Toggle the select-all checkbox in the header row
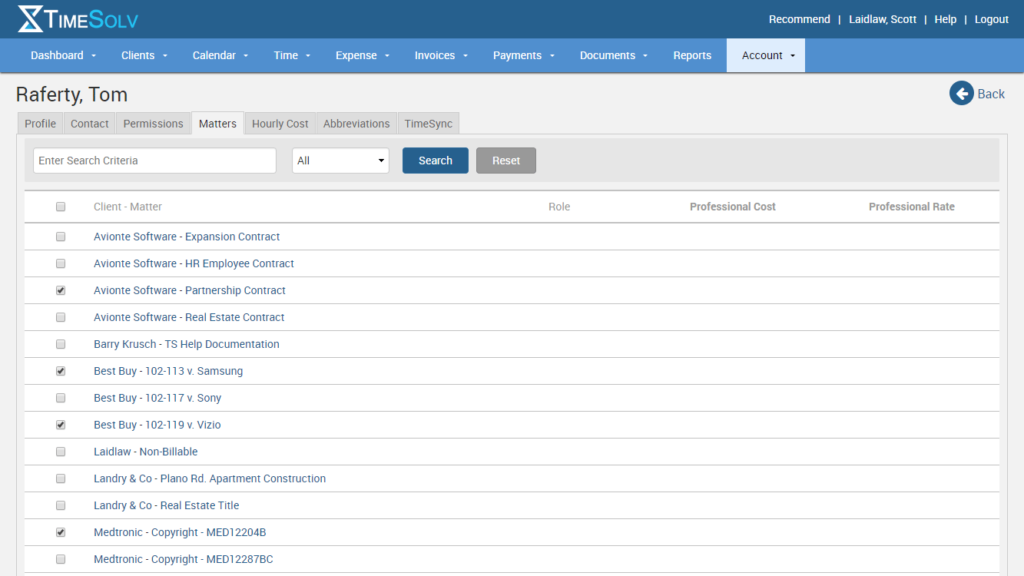The height and width of the screenshot is (576, 1024). coord(61,206)
